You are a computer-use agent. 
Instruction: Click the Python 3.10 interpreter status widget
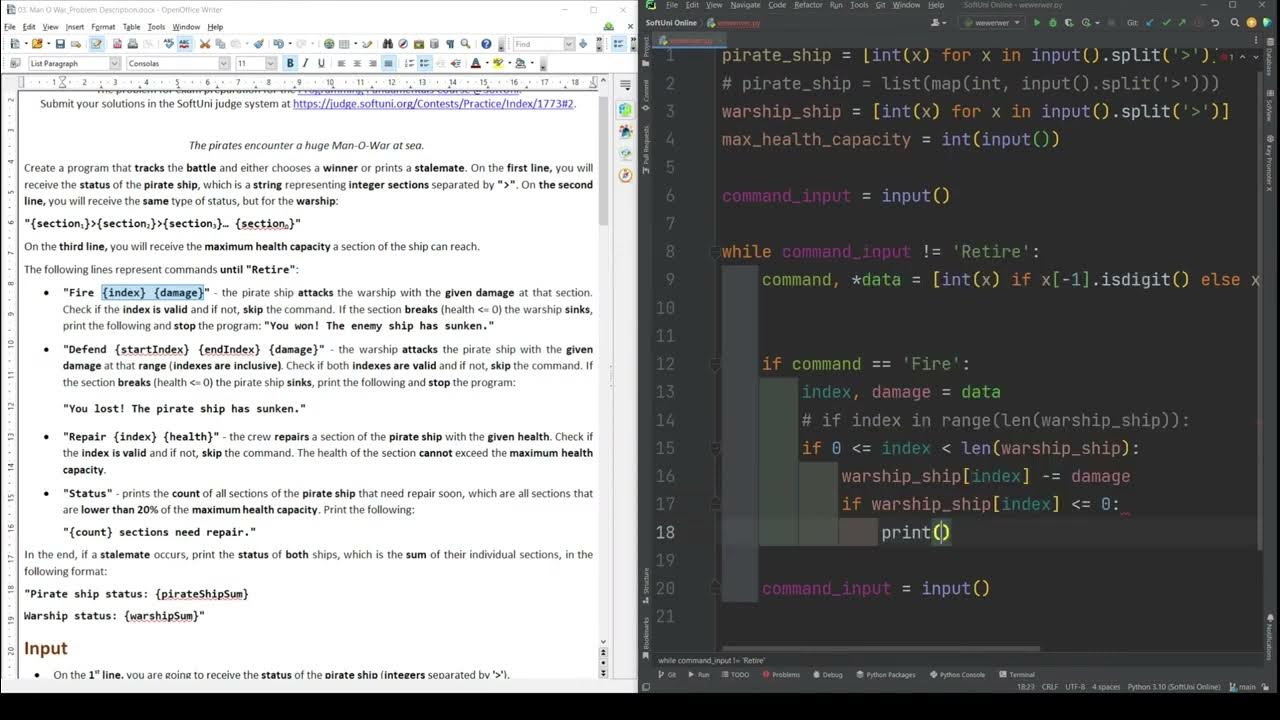1174,687
